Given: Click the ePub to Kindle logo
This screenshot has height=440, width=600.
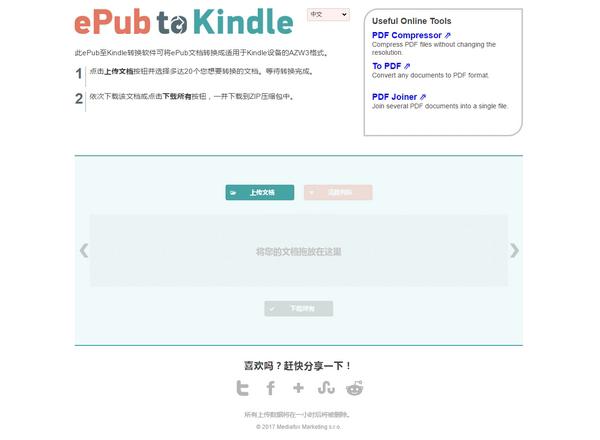Looking at the screenshot, I should (x=184, y=22).
